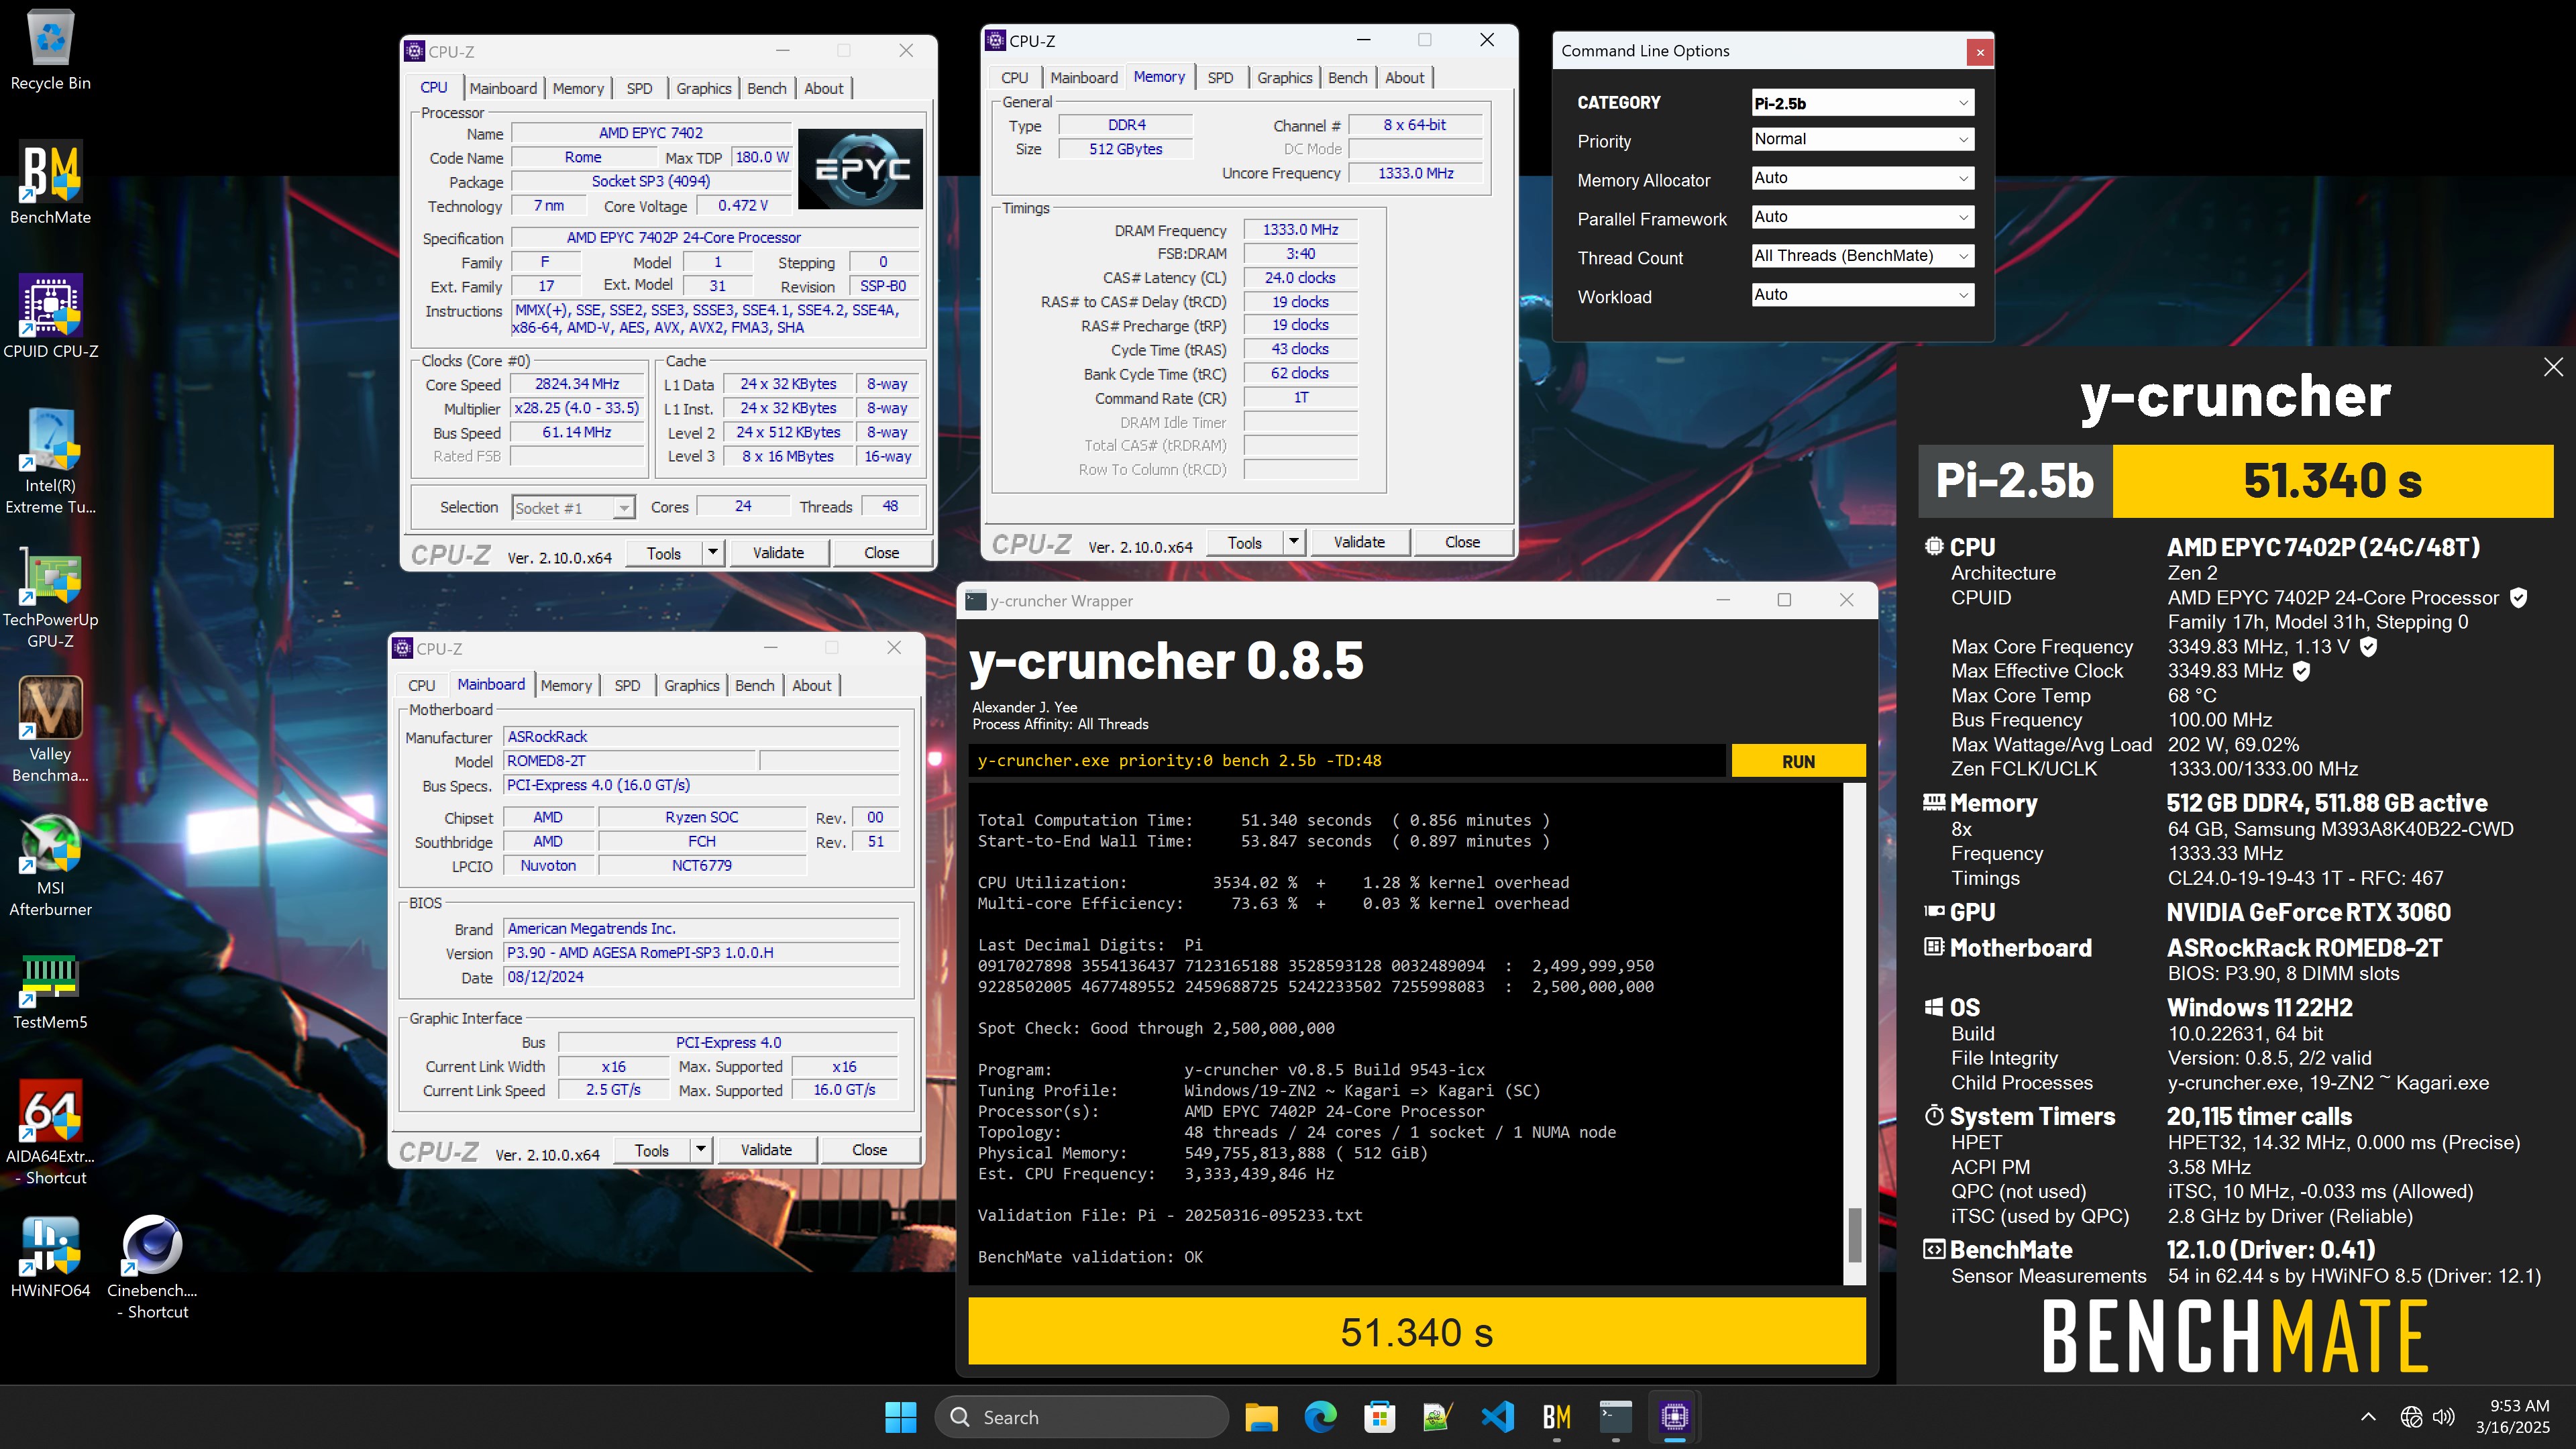The image size is (2576, 1449).
Task: Open About tab in CPU-Z Memory window
Action: (x=1404, y=78)
